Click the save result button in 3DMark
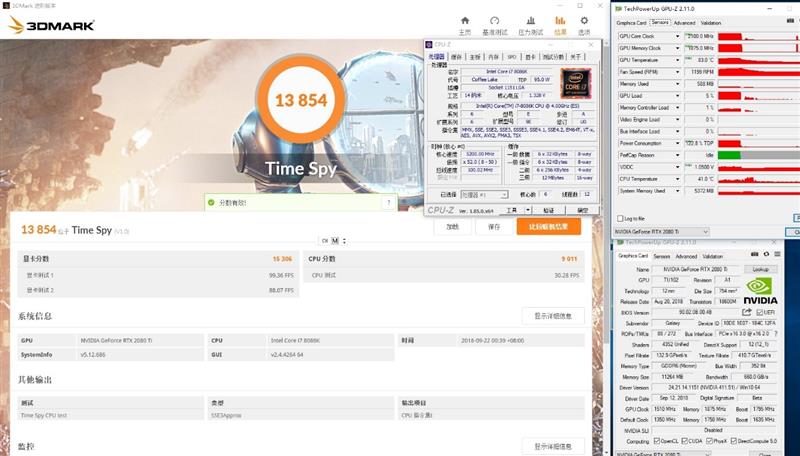Image resolution: width=800 pixels, height=456 pixels. click(494, 226)
